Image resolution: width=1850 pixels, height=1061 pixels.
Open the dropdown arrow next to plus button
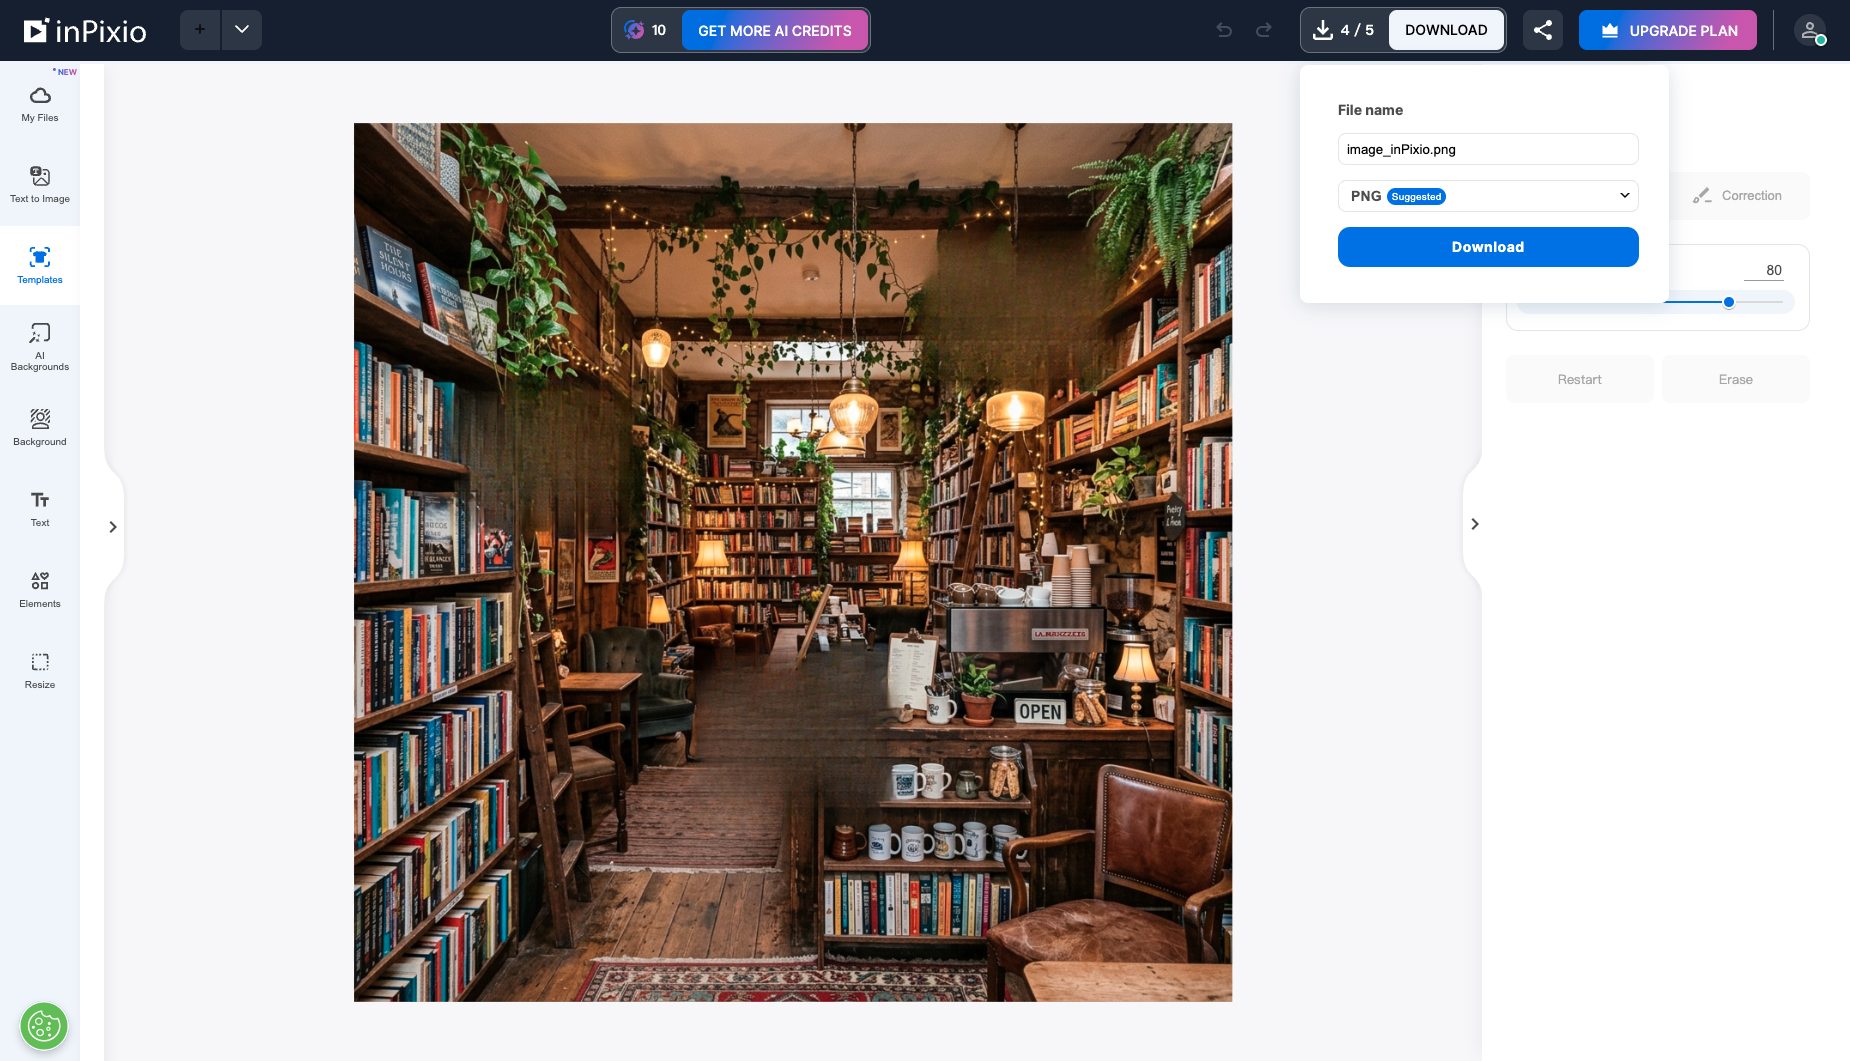[x=242, y=30]
